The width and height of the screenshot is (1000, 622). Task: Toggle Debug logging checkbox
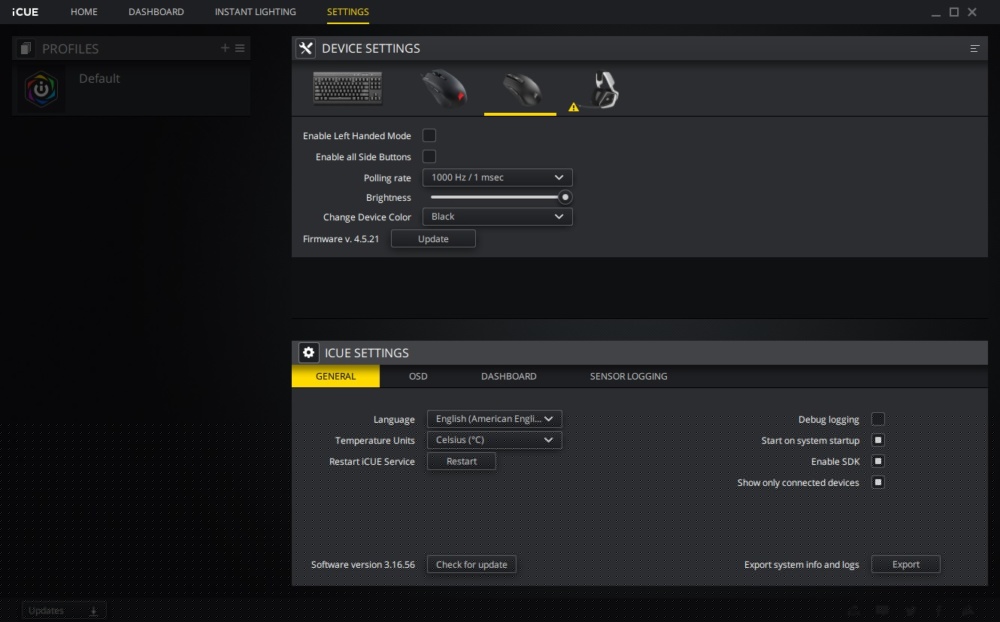pos(878,419)
